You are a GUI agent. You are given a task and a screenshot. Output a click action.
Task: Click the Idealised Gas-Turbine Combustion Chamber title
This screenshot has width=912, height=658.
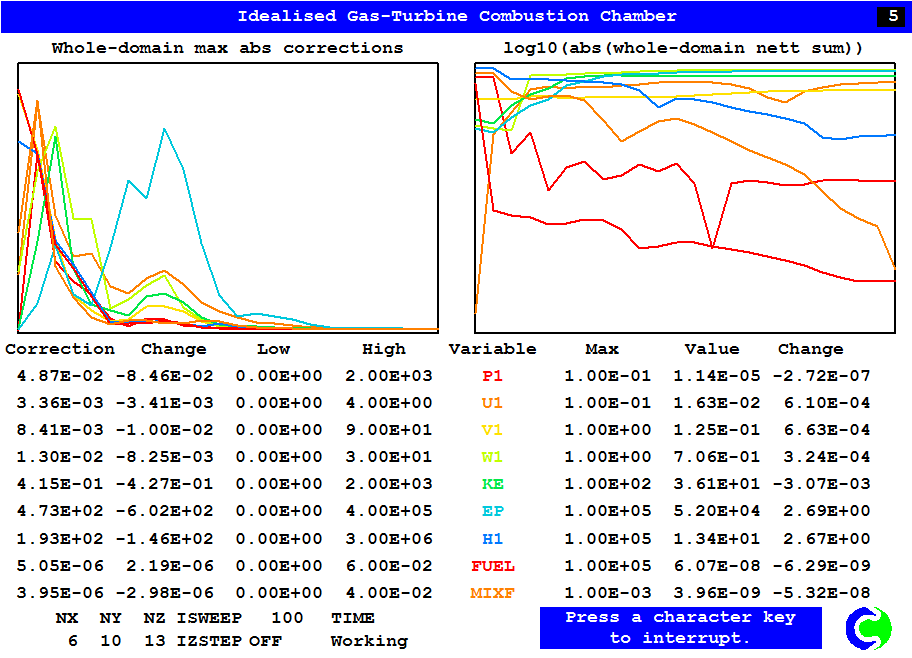456,16
